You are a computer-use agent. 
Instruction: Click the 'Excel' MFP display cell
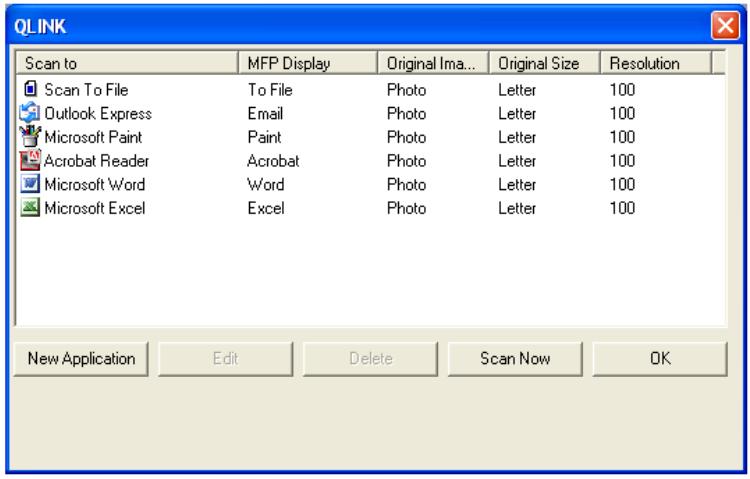[266, 208]
